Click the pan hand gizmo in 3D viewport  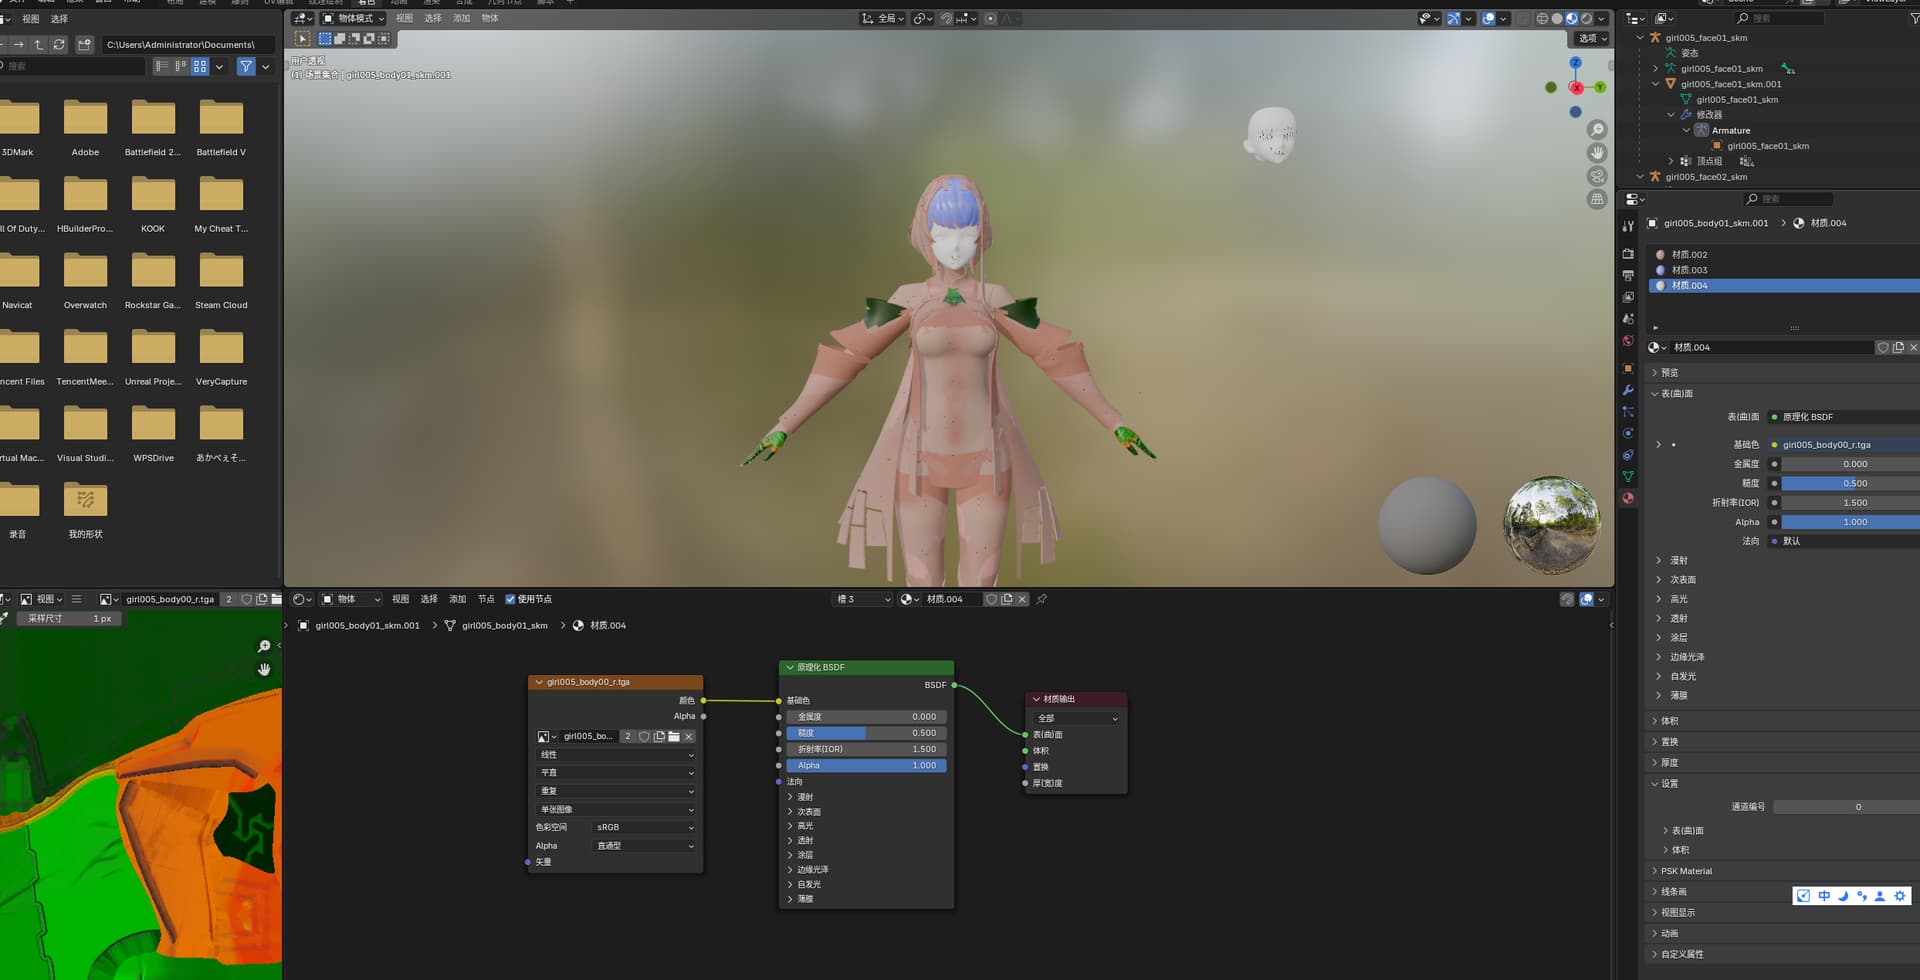click(x=1597, y=153)
